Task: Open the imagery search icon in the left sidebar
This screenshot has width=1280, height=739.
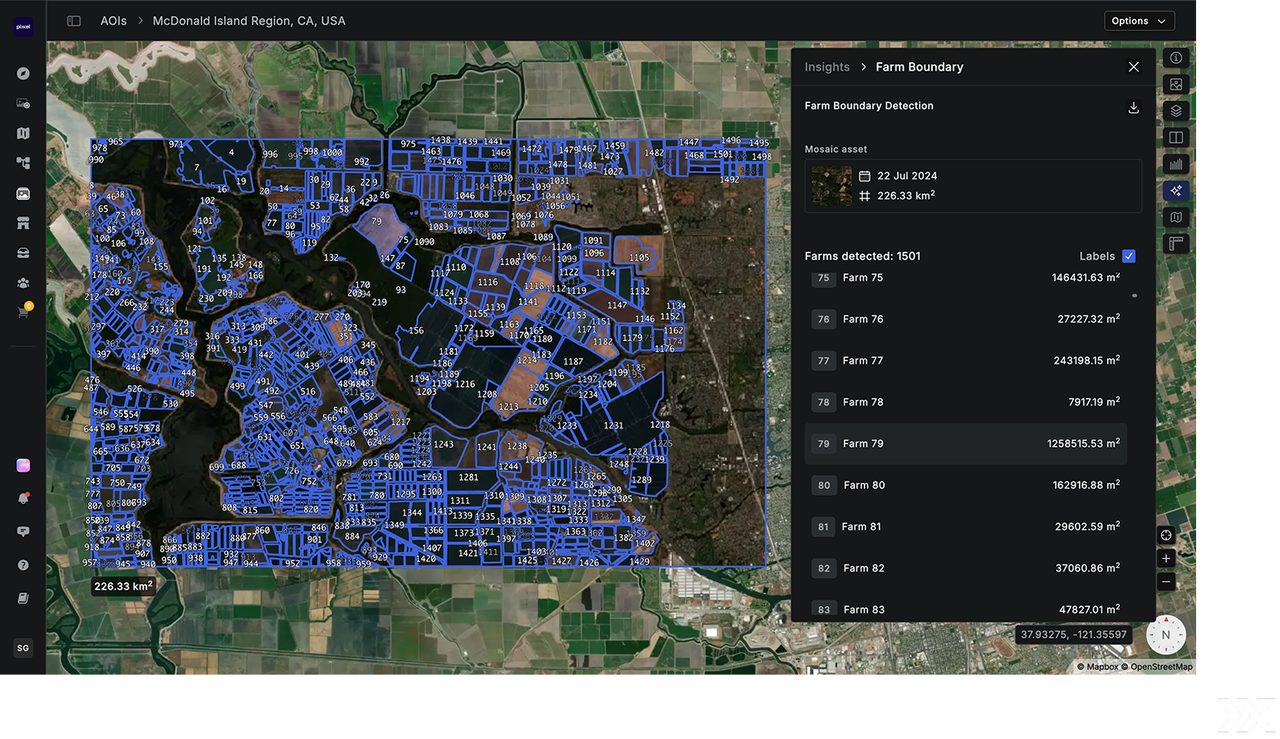Action: coord(23,103)
